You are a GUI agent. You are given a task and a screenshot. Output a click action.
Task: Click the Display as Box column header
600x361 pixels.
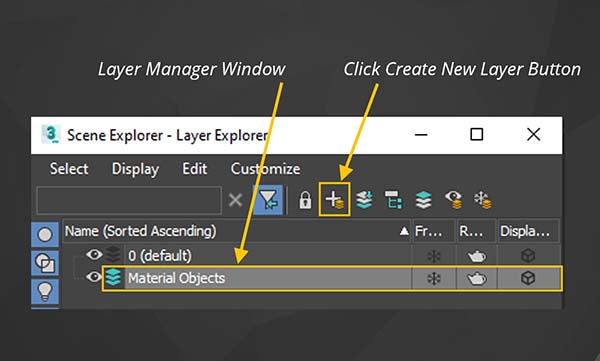point(528,231)
